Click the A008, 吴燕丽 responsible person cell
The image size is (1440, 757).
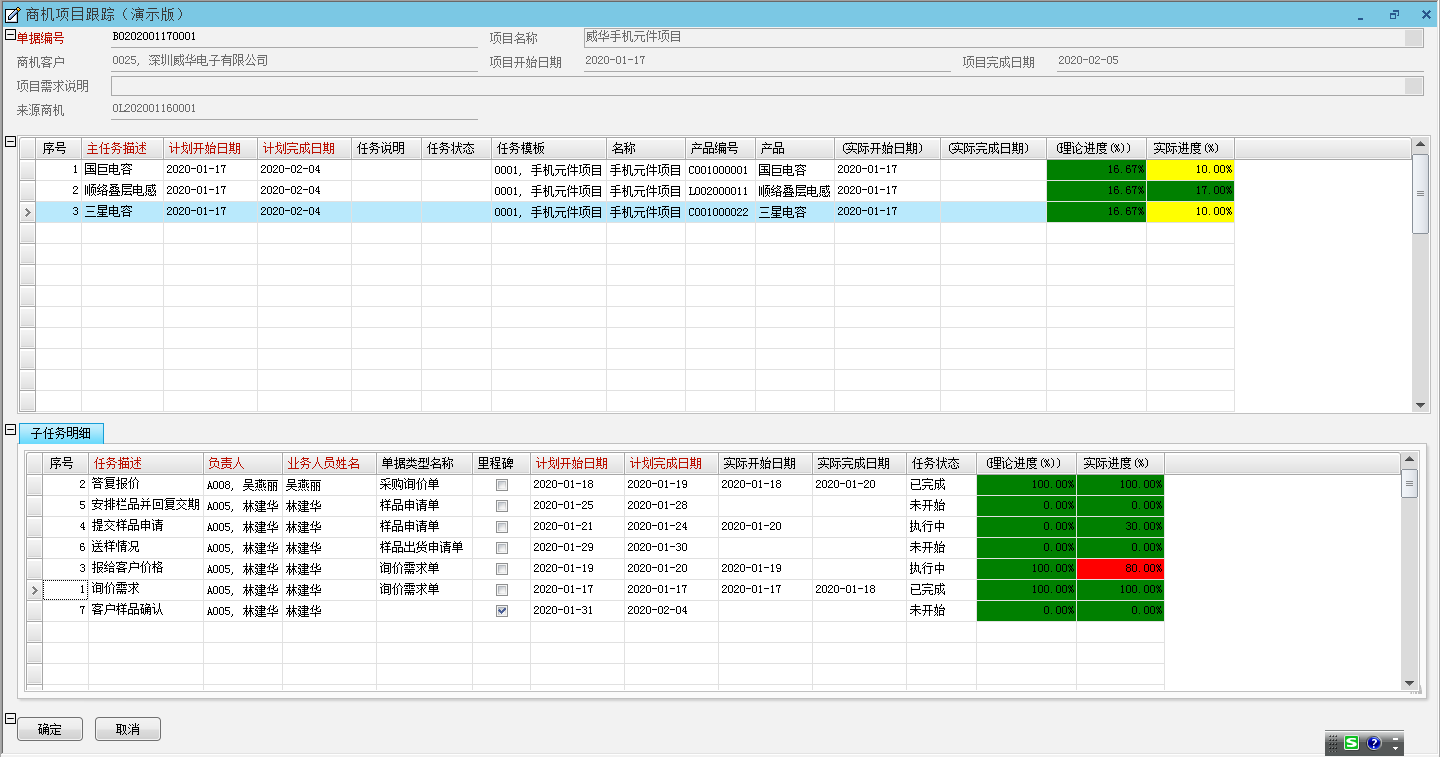pos(243,484)
